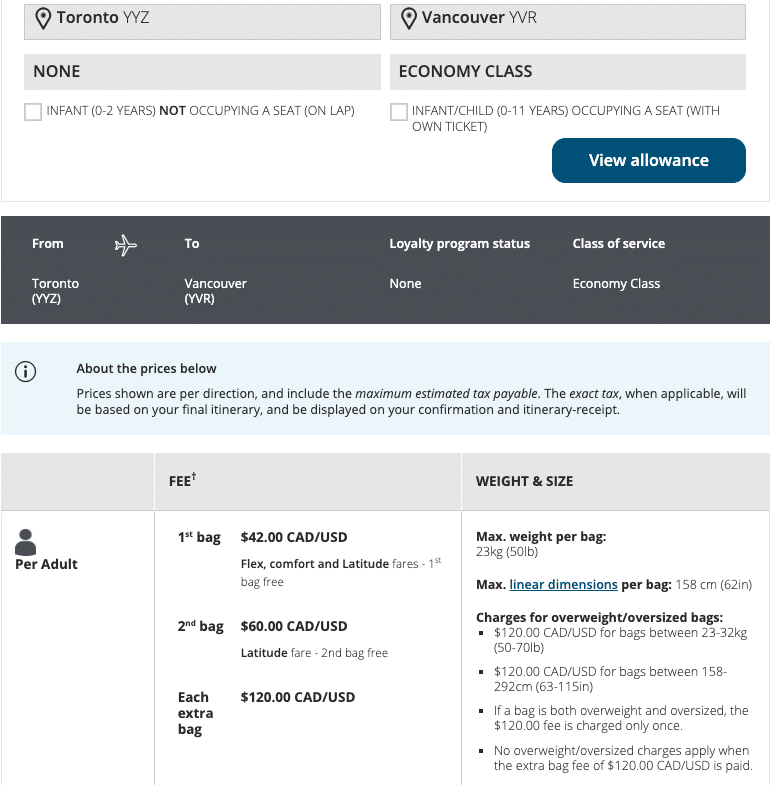Click the Class of service heading
The image size is (771, 785).
coord(618,243)
